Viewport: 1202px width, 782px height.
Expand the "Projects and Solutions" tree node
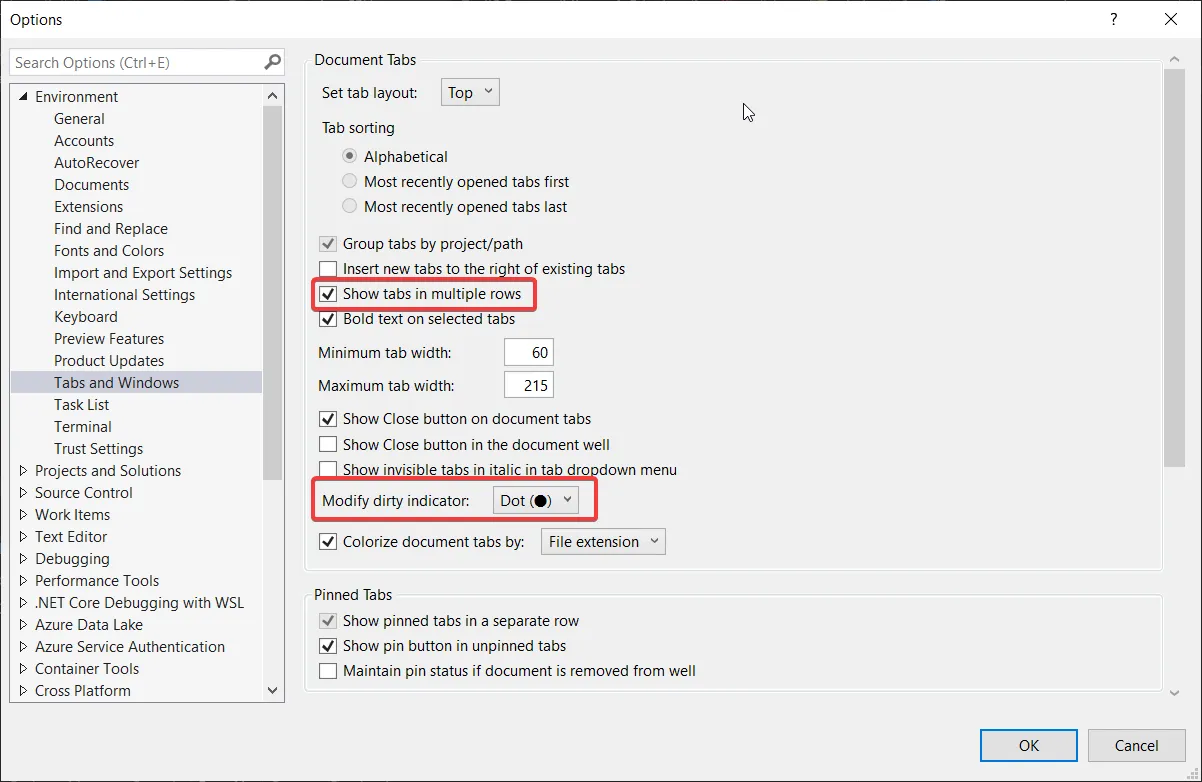[22, 470]
